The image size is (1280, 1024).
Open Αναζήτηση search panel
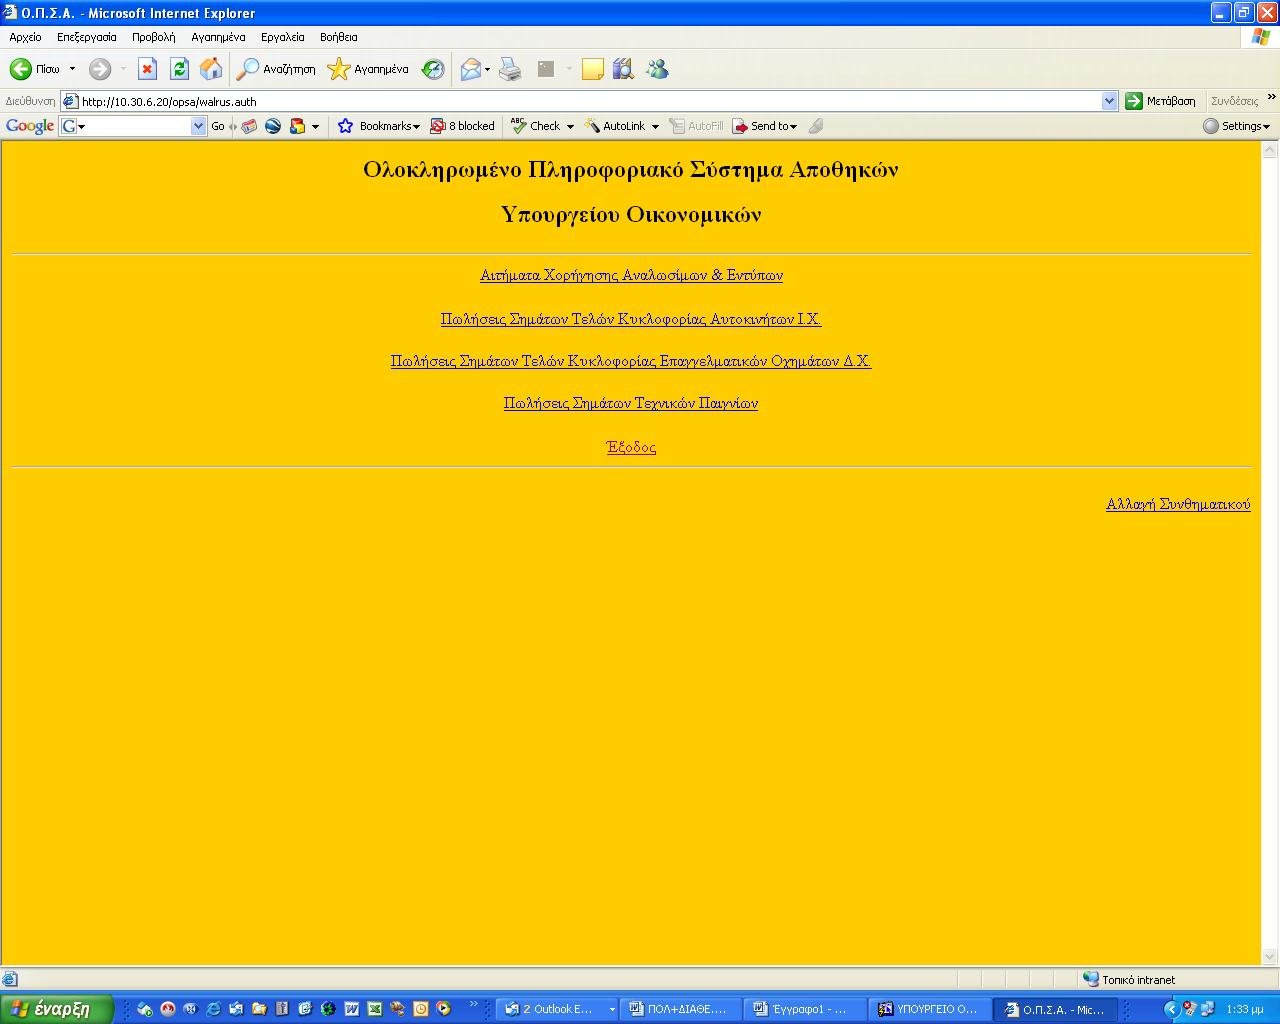(276, 69)
